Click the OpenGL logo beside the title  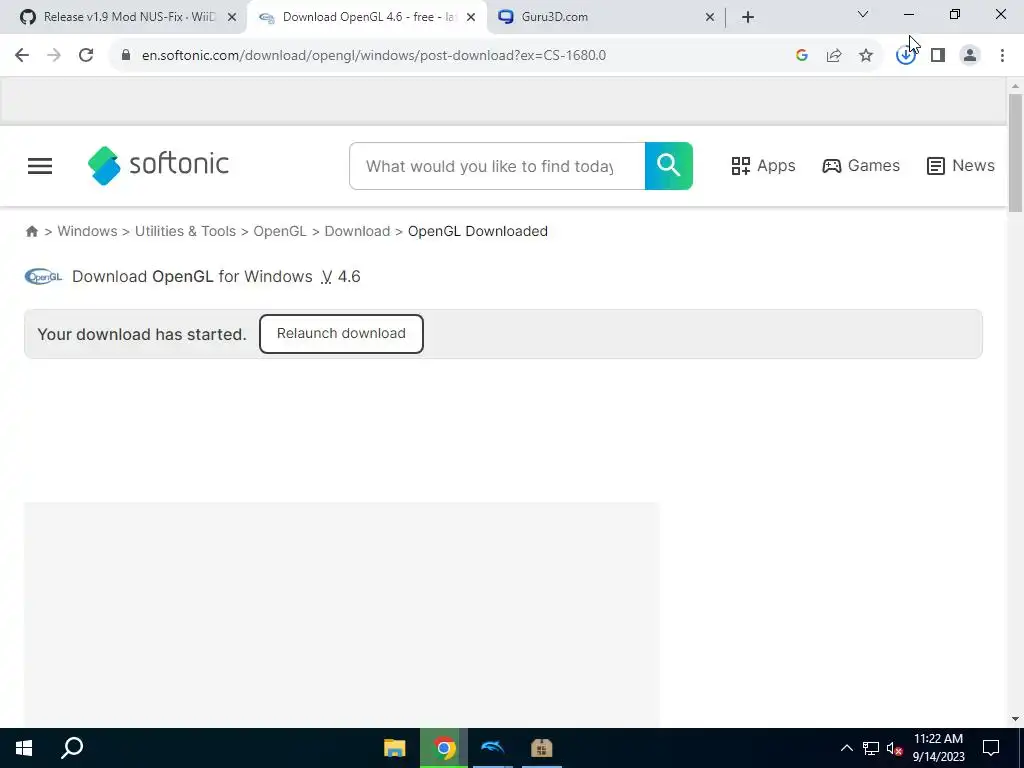pyautogui.click(x=43, y=277)
